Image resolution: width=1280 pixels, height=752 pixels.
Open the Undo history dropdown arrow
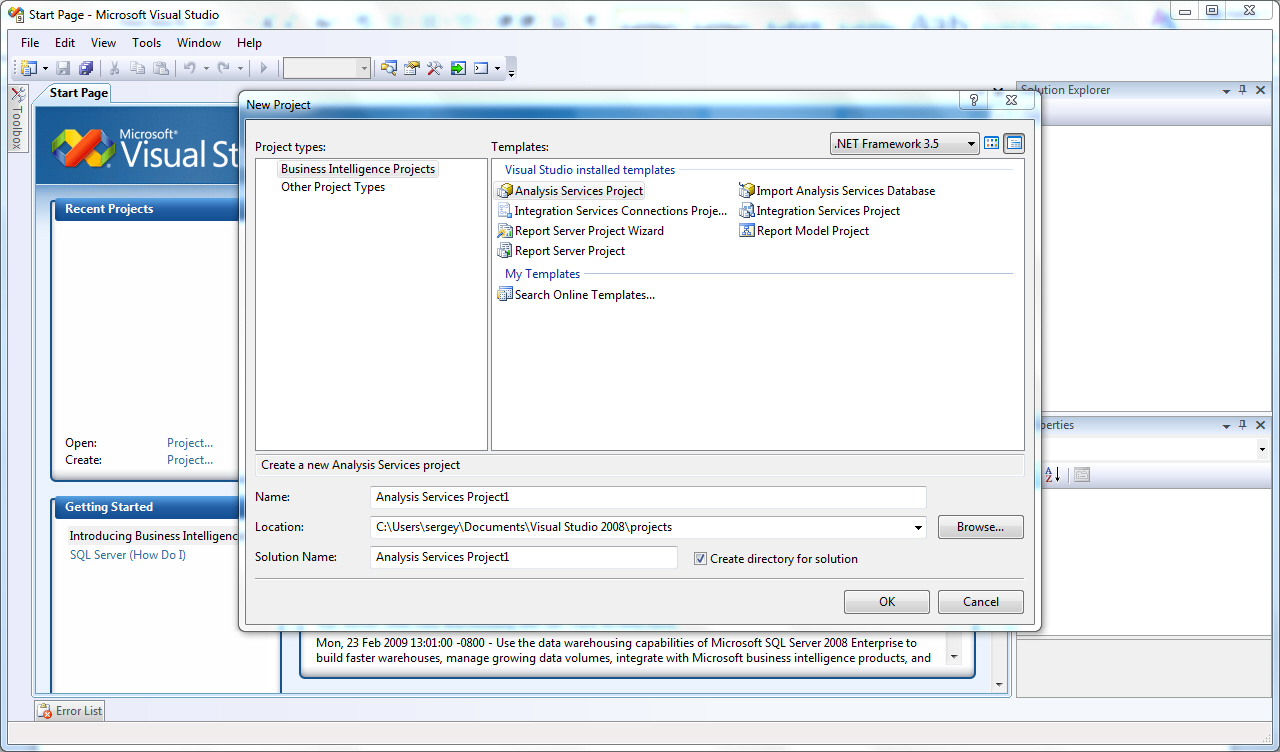pyautogui.click(x=206, y=68)
